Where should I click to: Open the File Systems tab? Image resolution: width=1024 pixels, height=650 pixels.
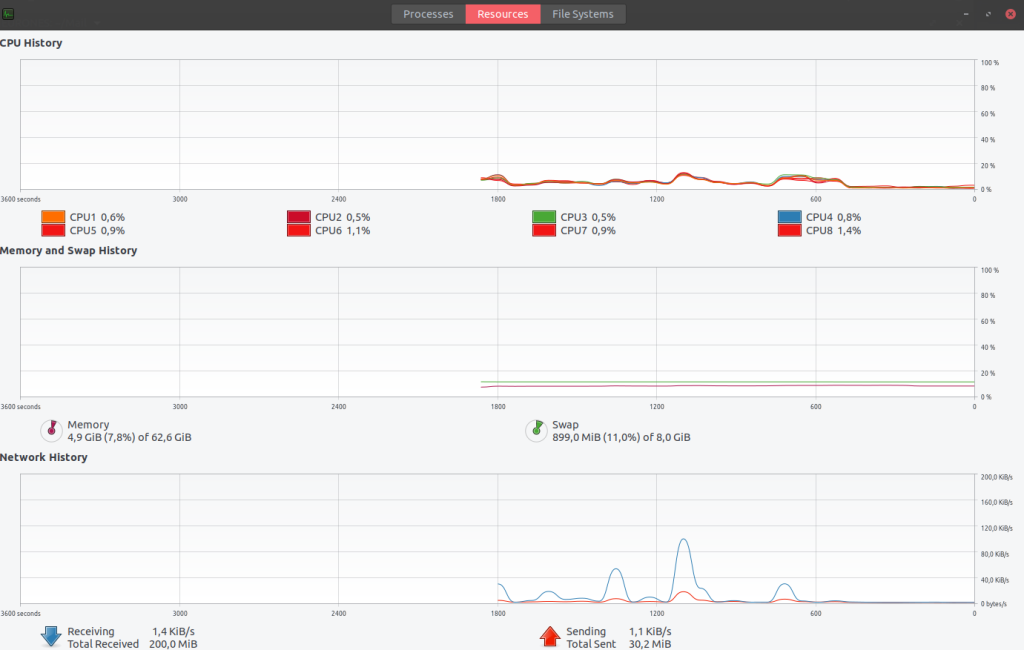(x=583, y=14)
